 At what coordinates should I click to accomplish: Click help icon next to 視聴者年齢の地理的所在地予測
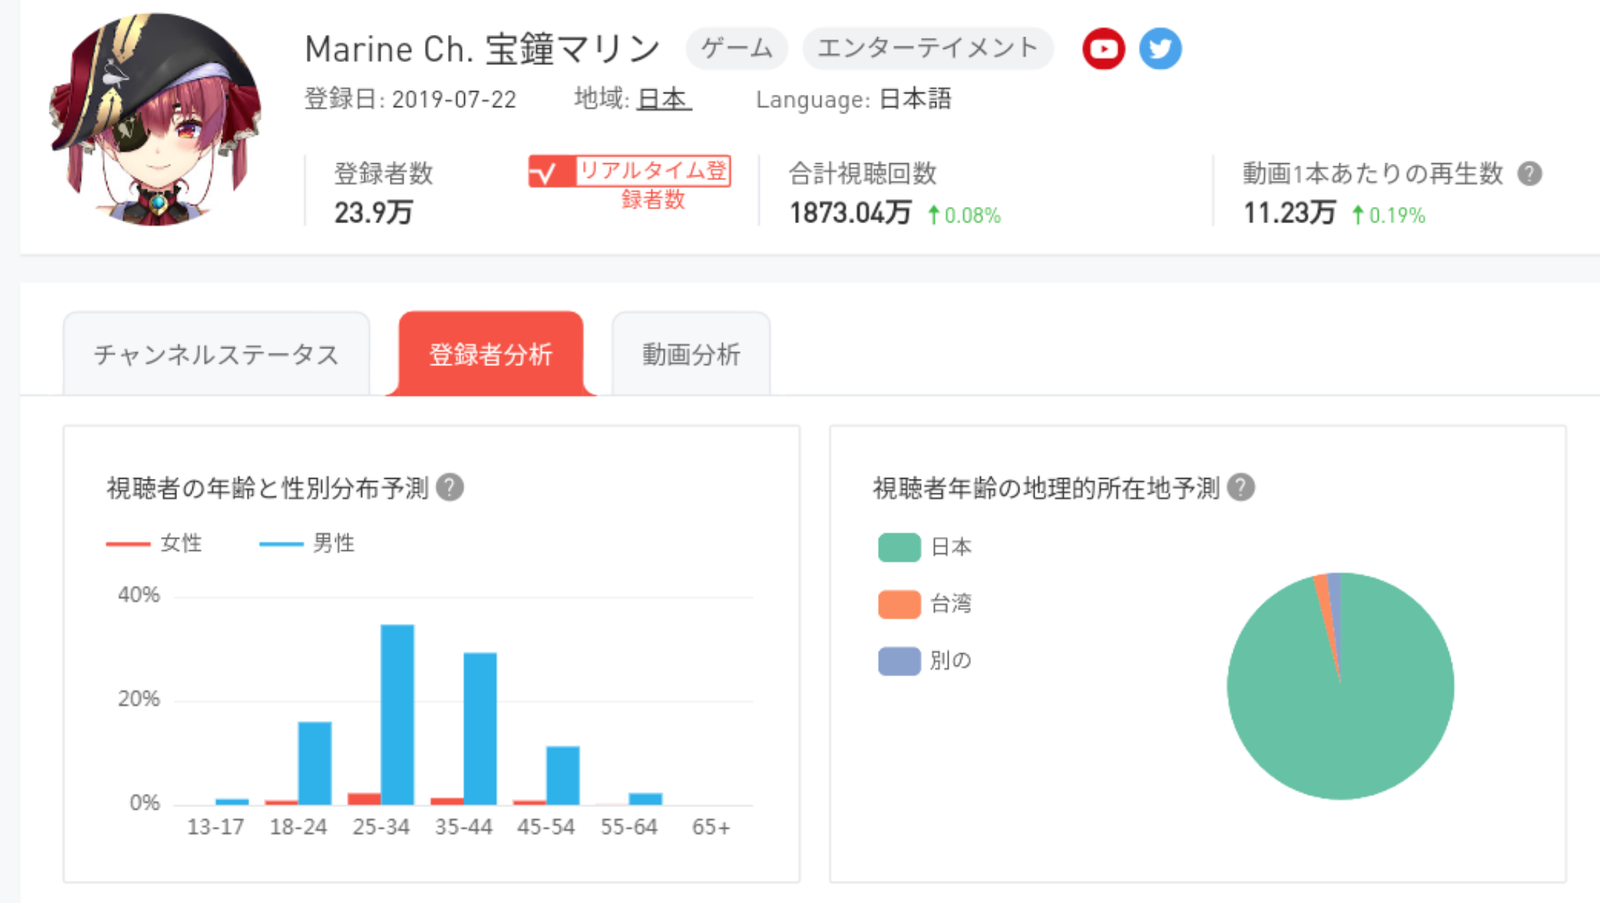pyautogui.click(x=1241, y=487)
